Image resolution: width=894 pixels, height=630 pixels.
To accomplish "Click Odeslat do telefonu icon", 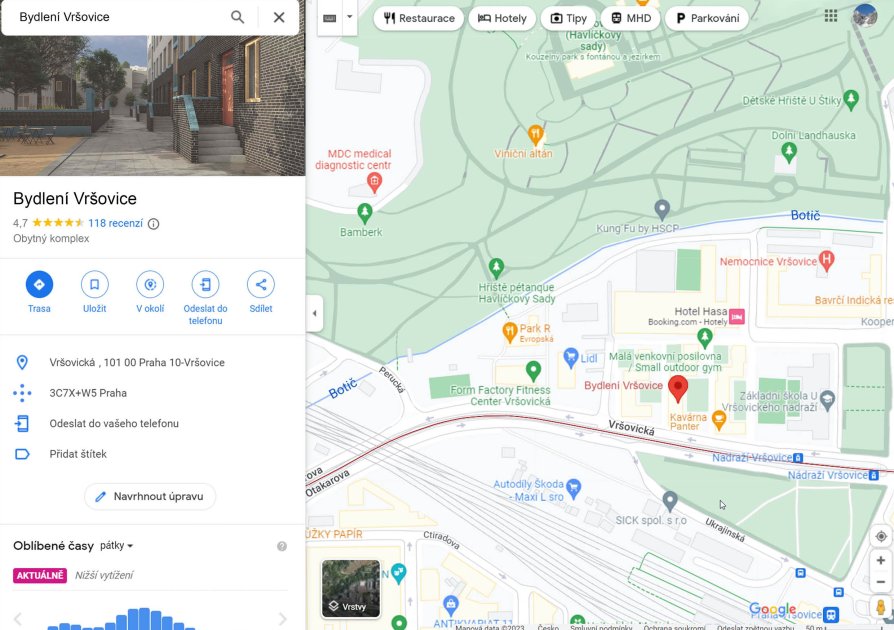I will click(205, 284).
